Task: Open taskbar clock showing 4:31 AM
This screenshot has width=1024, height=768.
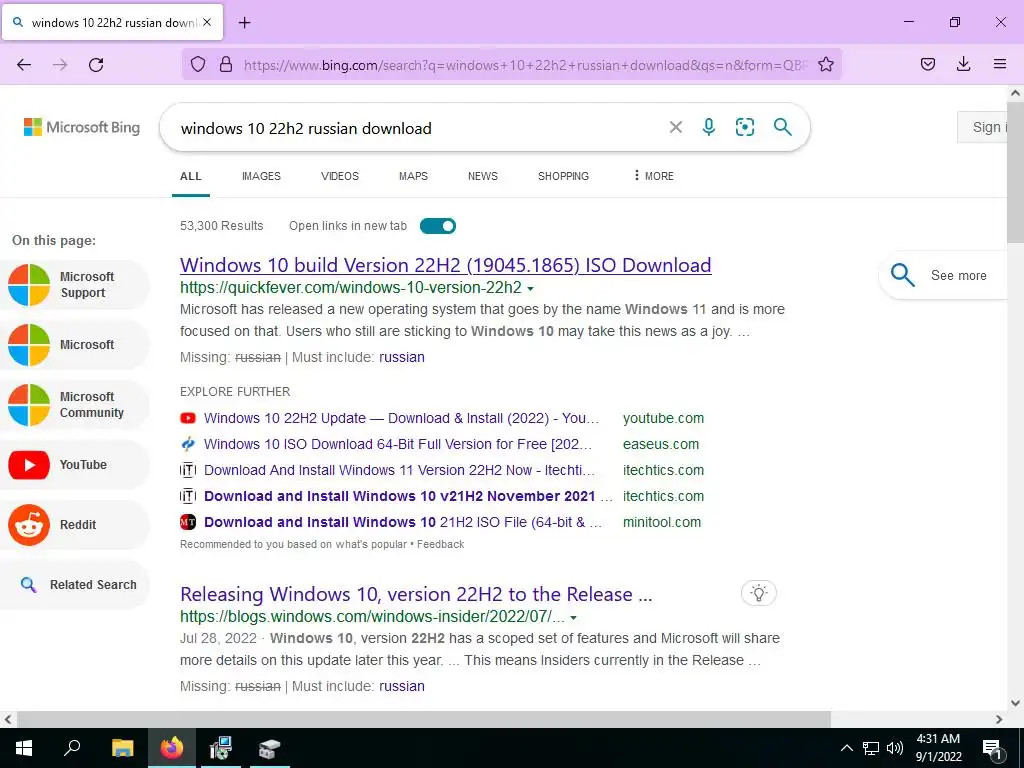Action: pyautogui.click(x=938, y=748)
